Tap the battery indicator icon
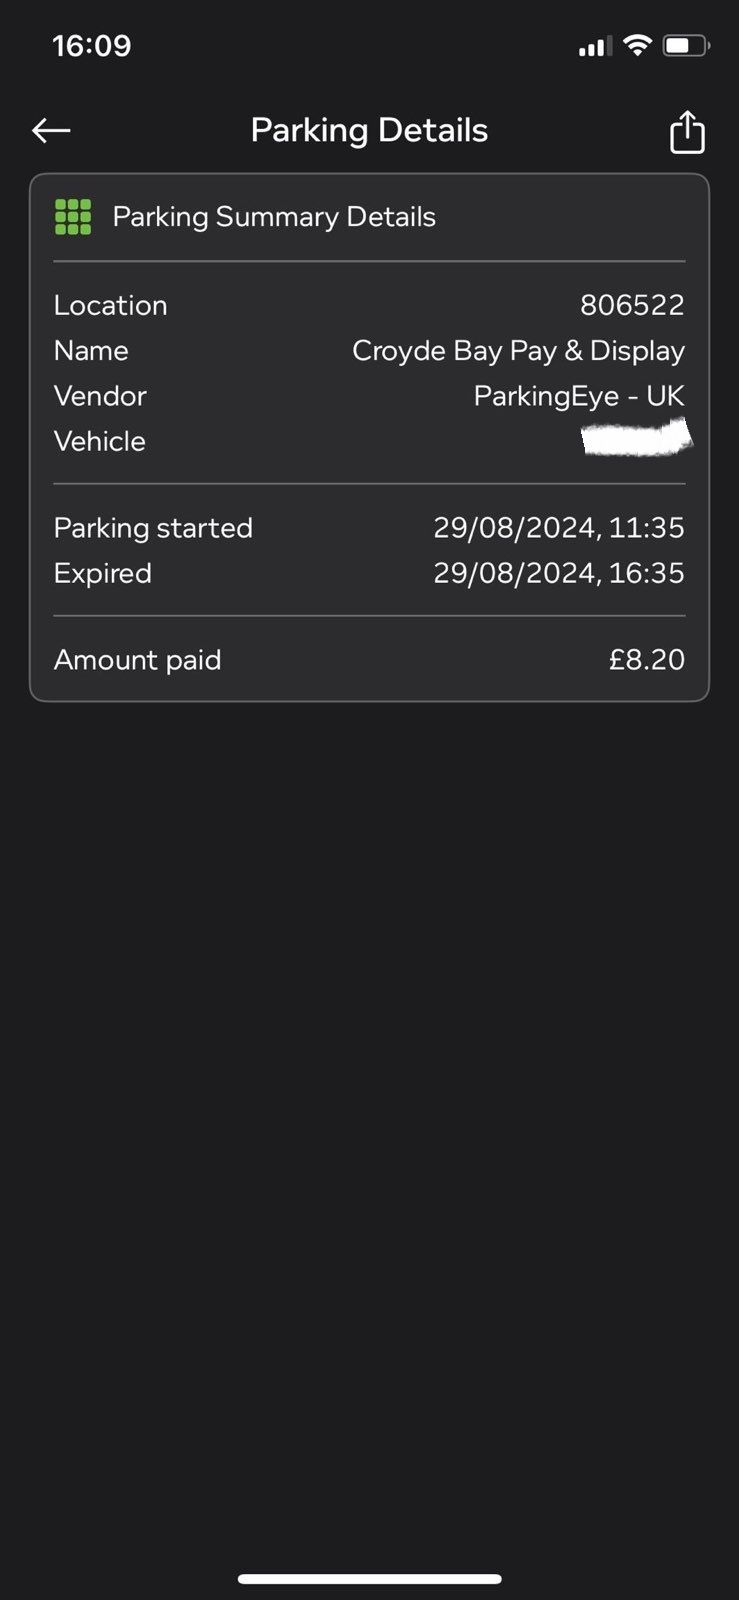This screenshot has height=1600, width=739. 686,45
